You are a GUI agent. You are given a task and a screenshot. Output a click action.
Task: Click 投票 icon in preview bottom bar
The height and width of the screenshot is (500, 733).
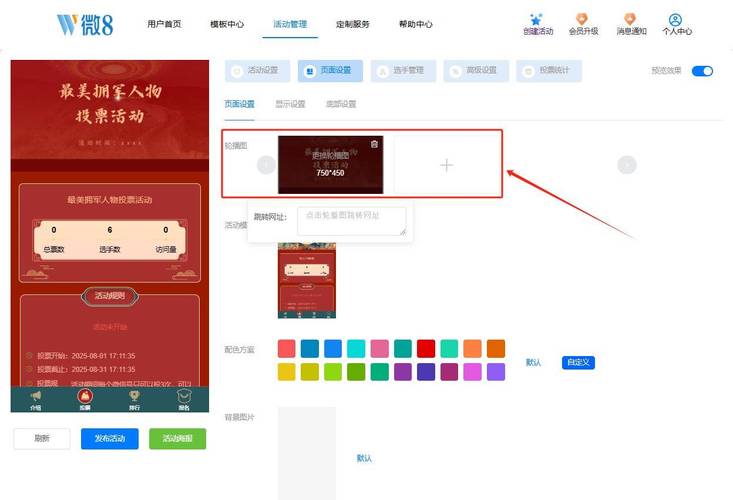coord(85,397)
